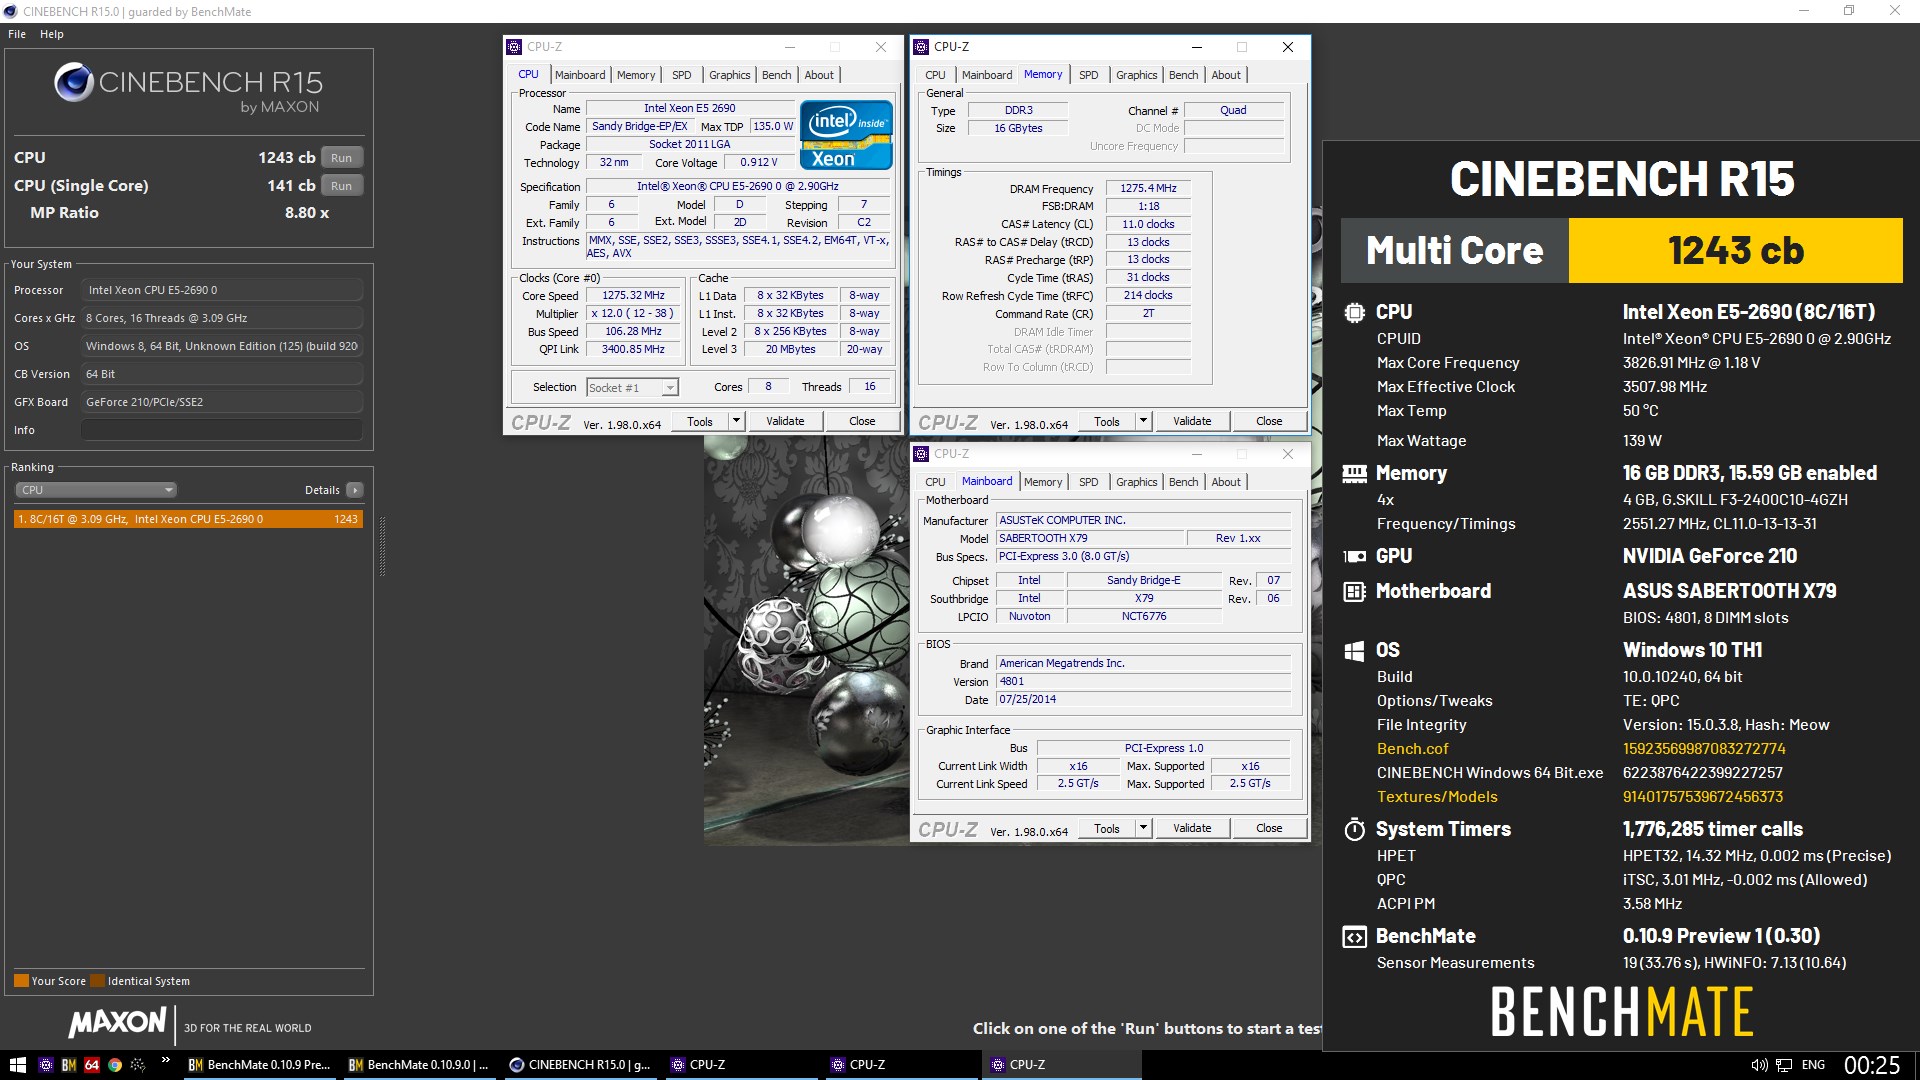Click Validate in the CPU tab window
1920x1080 pixels.
click(x=785, y=421)
